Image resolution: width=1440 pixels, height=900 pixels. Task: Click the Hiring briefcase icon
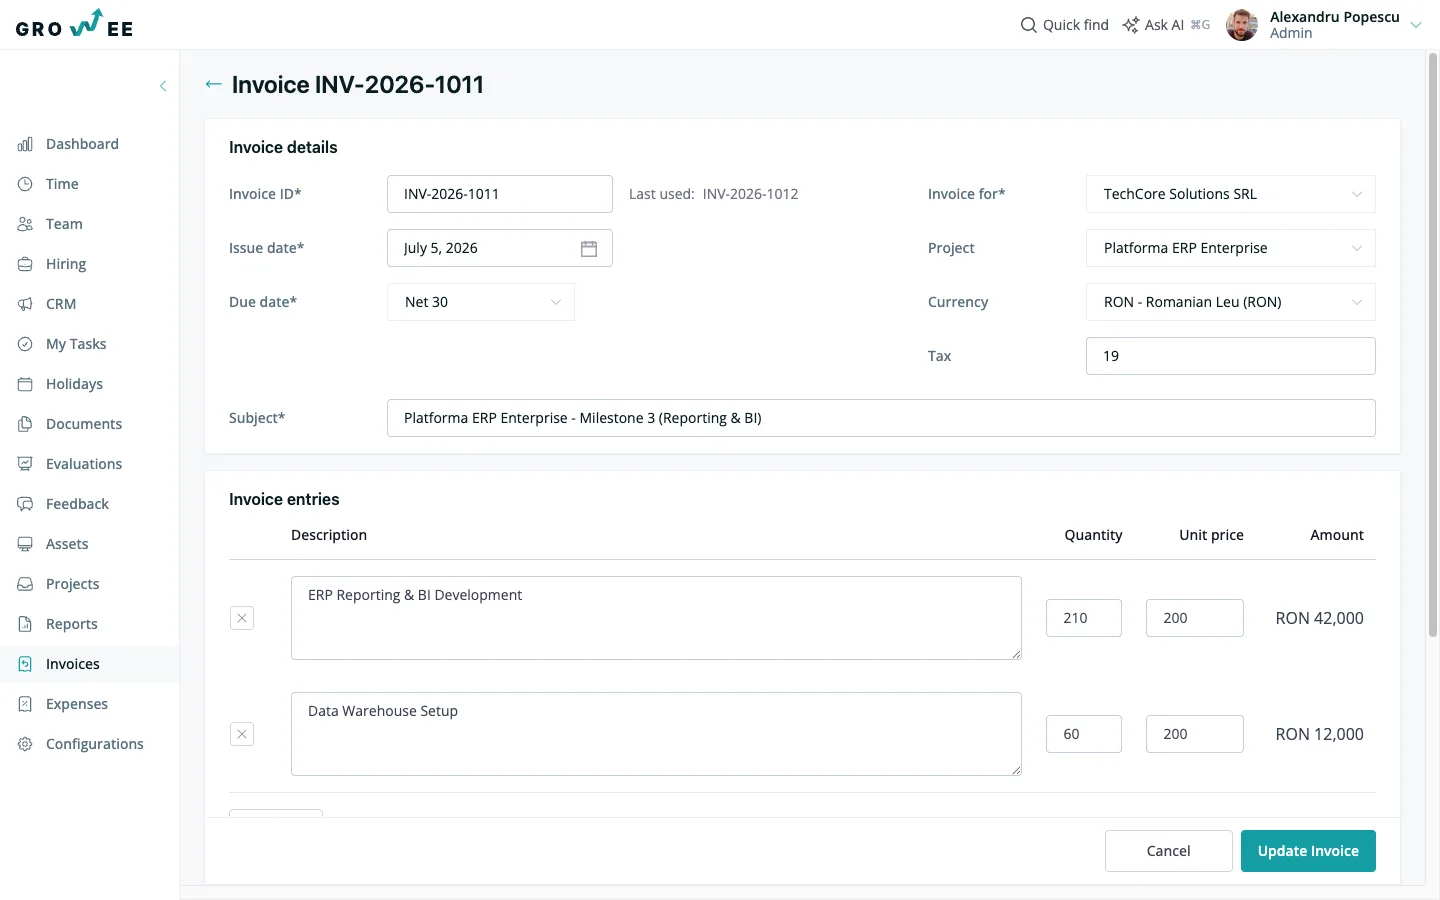coord(25,264)
